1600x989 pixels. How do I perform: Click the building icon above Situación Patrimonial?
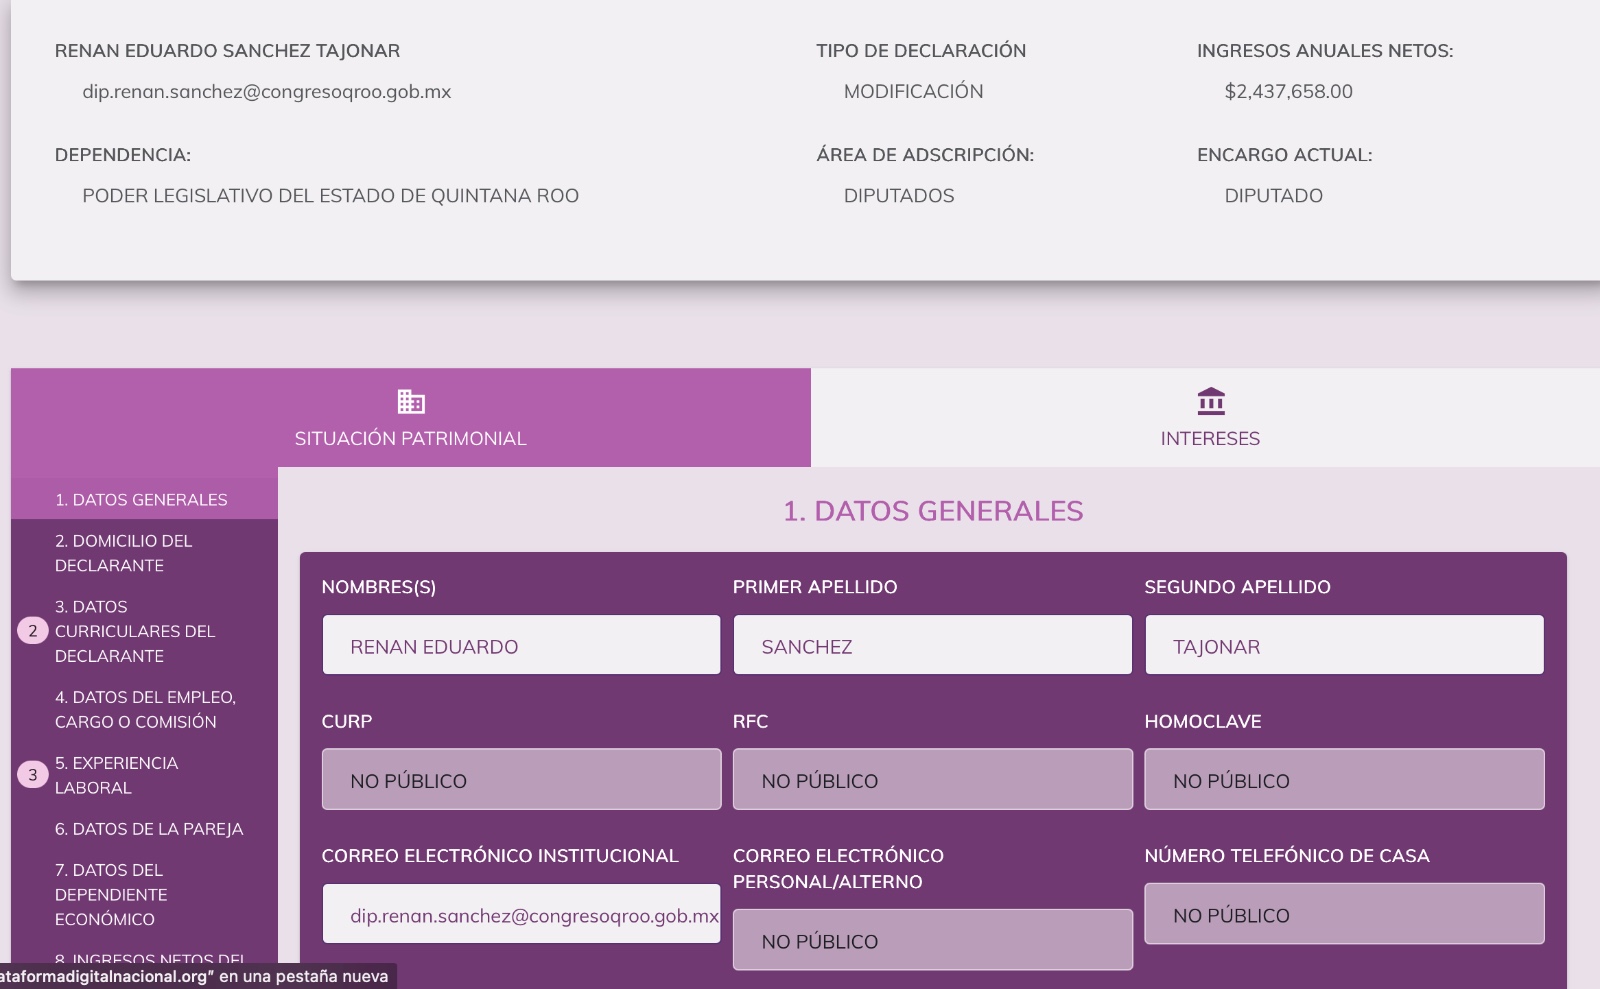(410, 402)
